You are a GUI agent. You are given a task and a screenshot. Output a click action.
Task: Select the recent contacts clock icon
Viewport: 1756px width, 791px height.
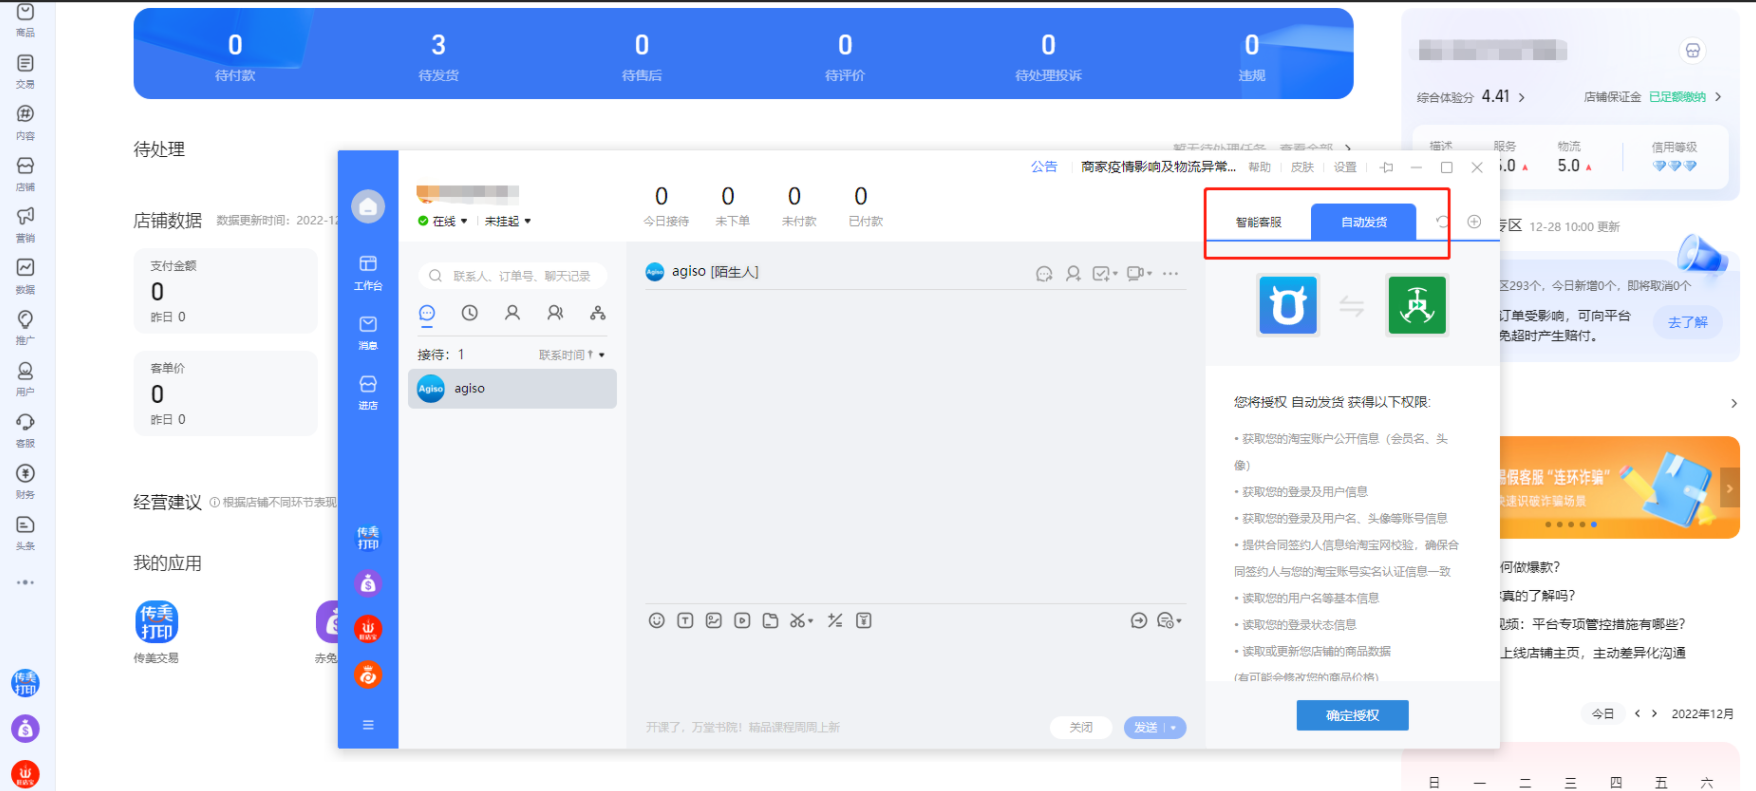[x=469, y=313]
